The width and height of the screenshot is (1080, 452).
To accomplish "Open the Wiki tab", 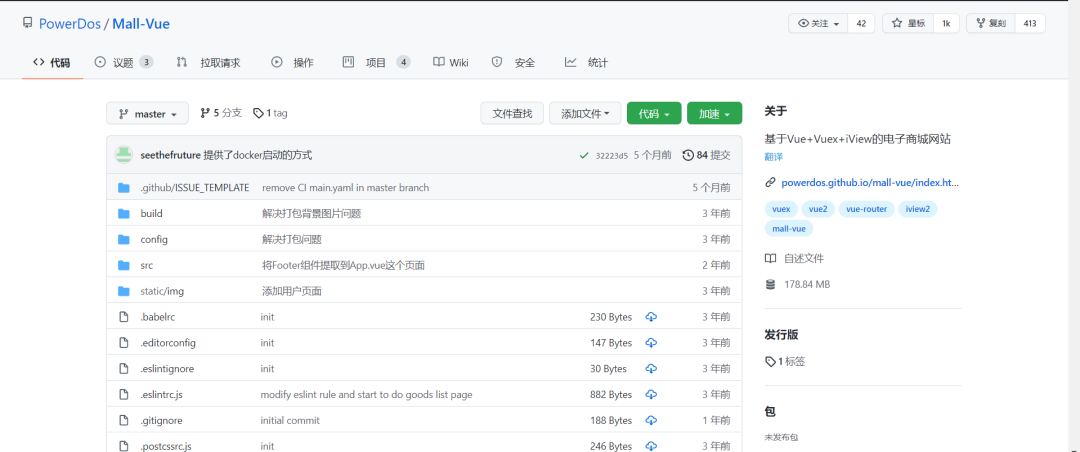I will coord(451,63).
